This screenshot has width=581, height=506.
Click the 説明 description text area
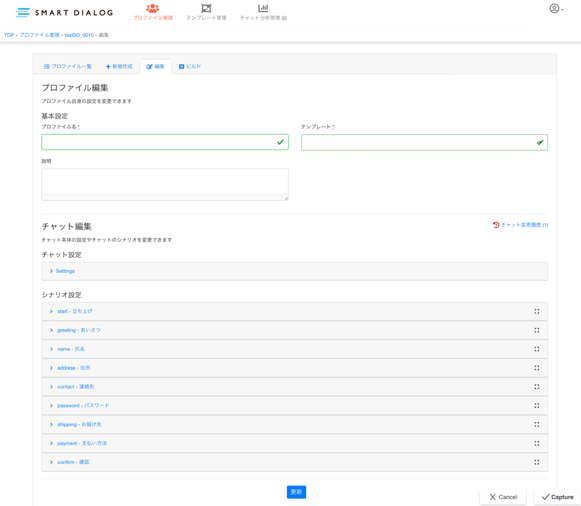[x=165, y=184]
